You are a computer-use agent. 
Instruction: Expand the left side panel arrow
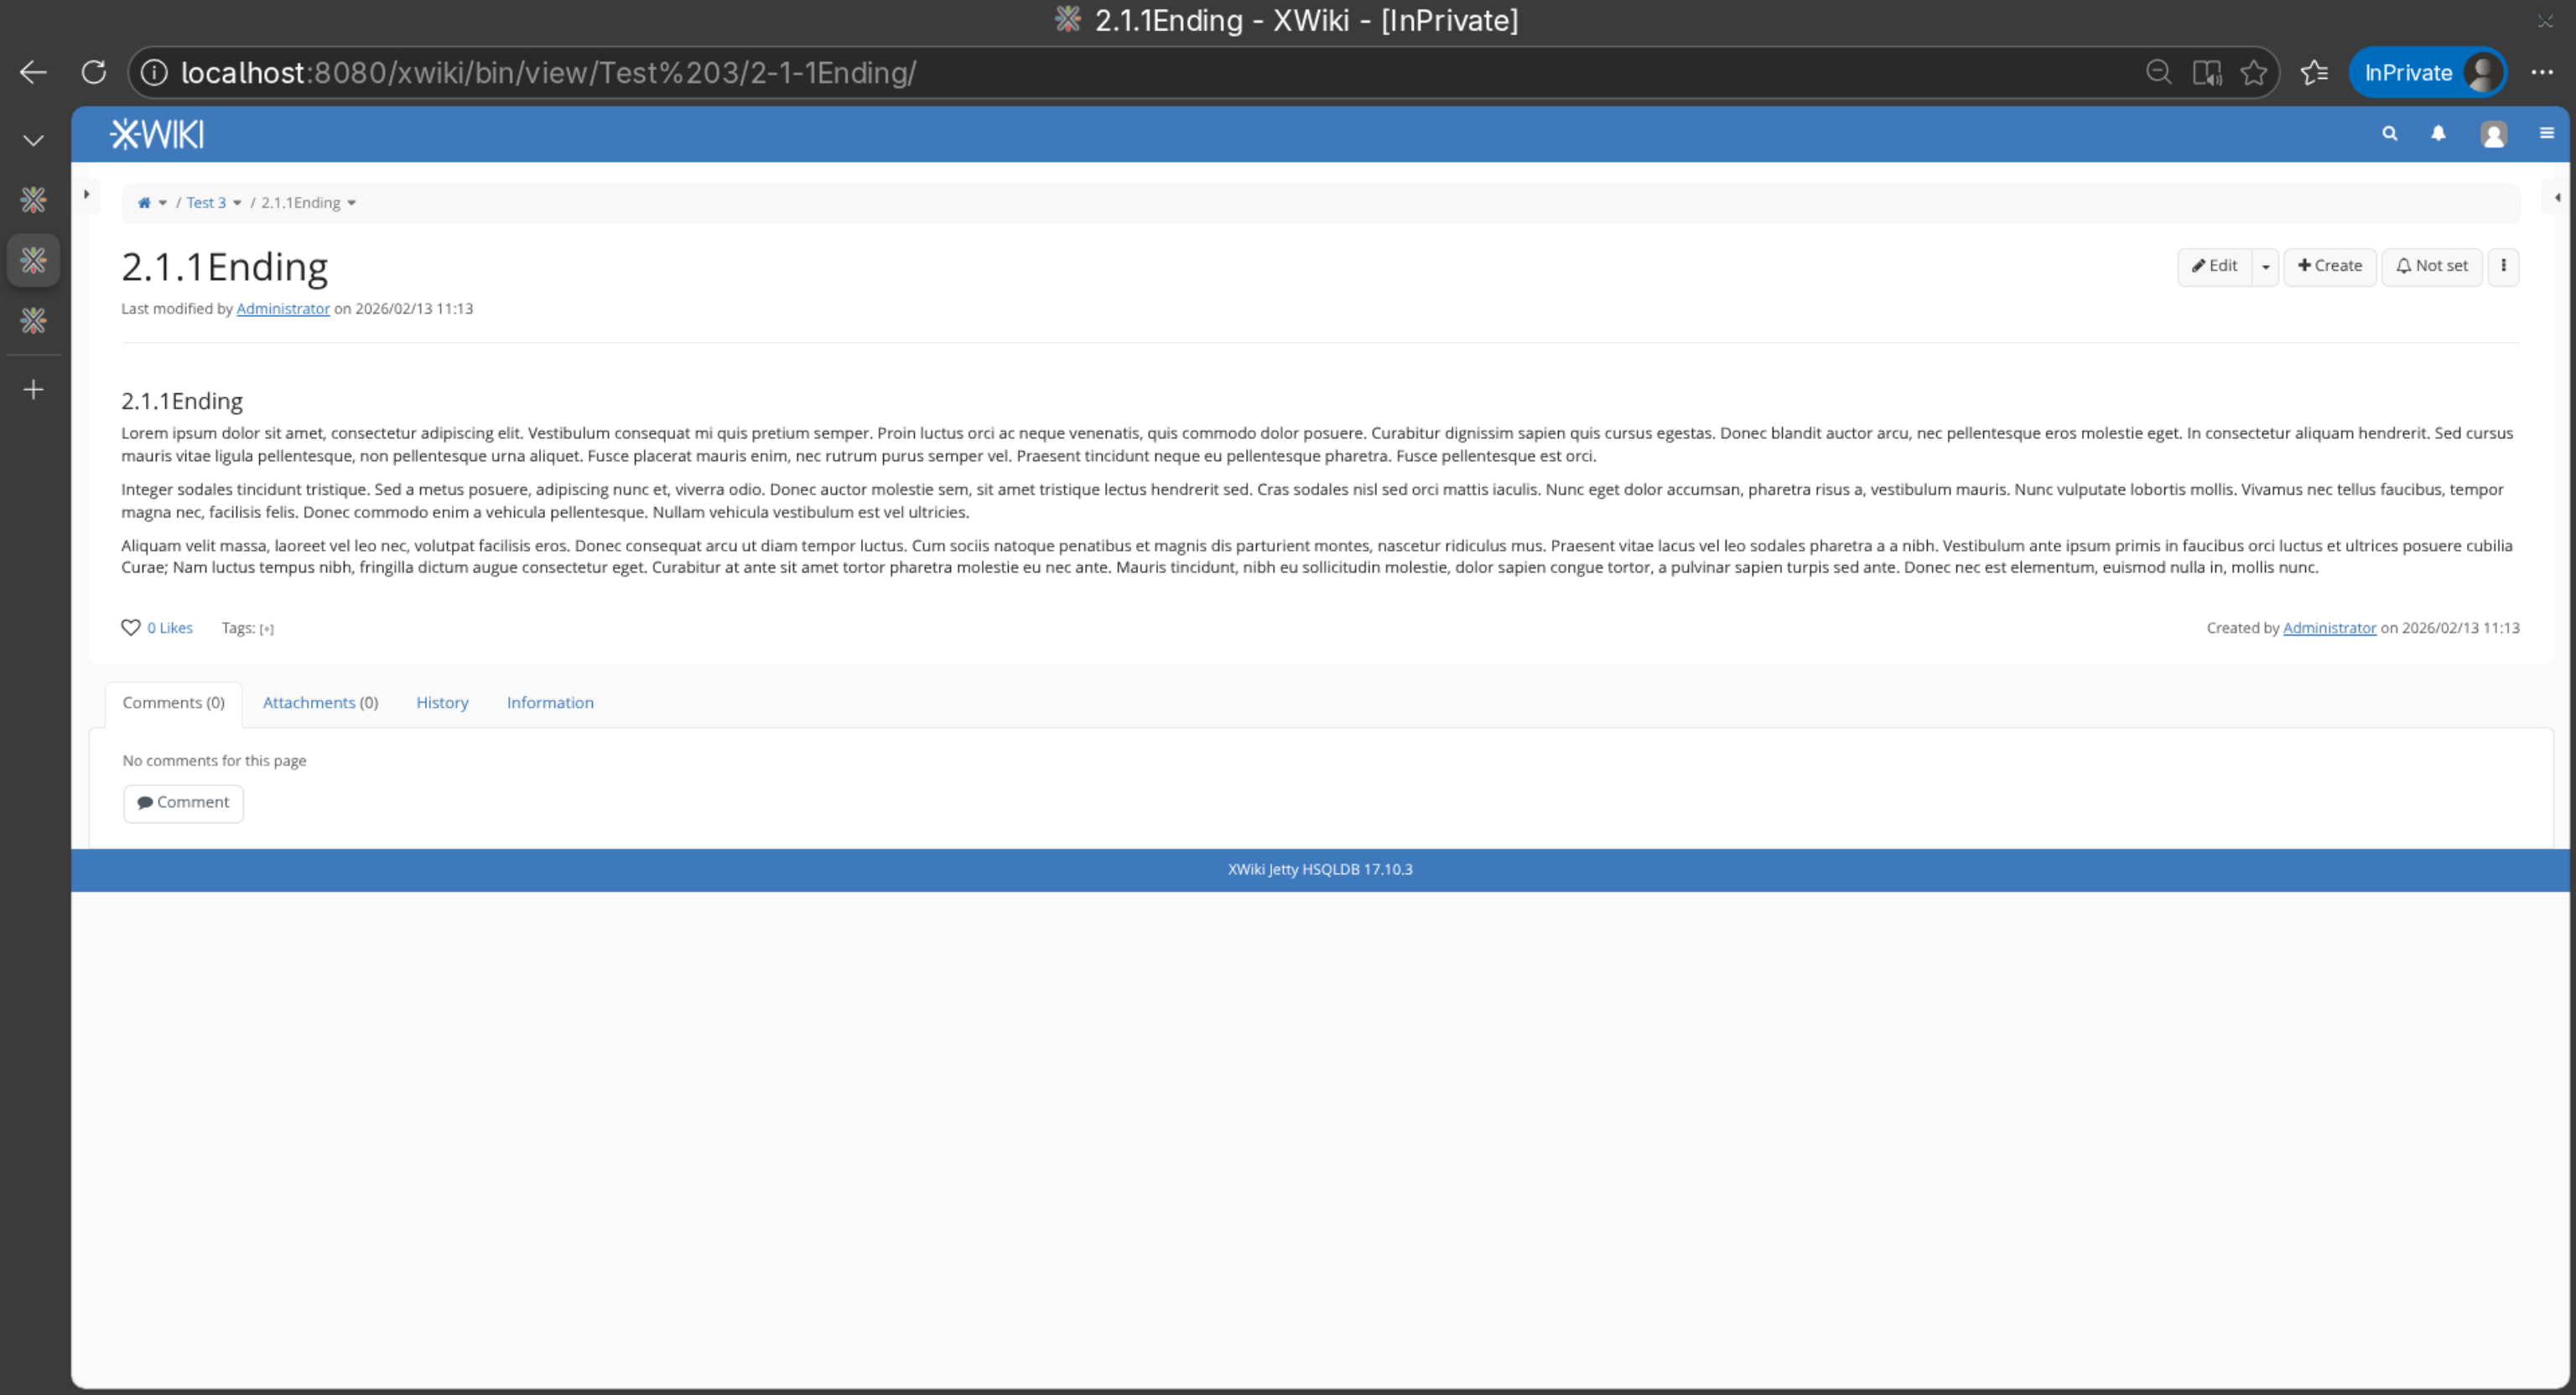tap(87, 195)
